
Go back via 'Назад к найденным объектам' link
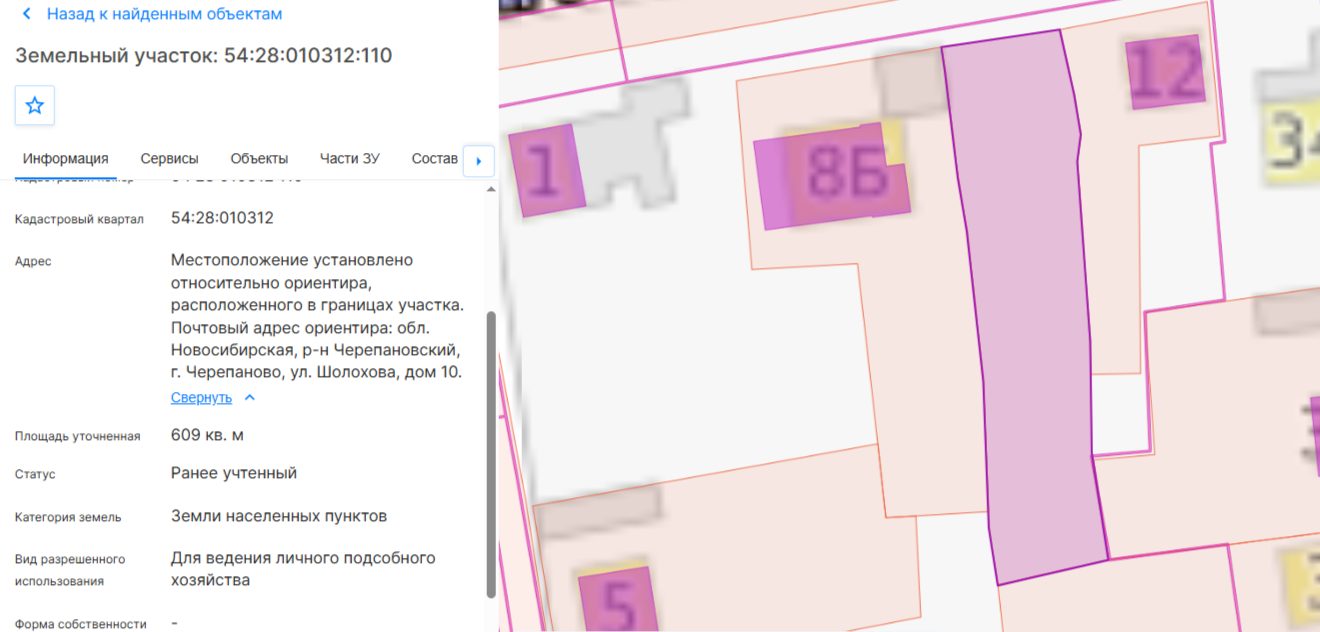click(x=165, y=14)
